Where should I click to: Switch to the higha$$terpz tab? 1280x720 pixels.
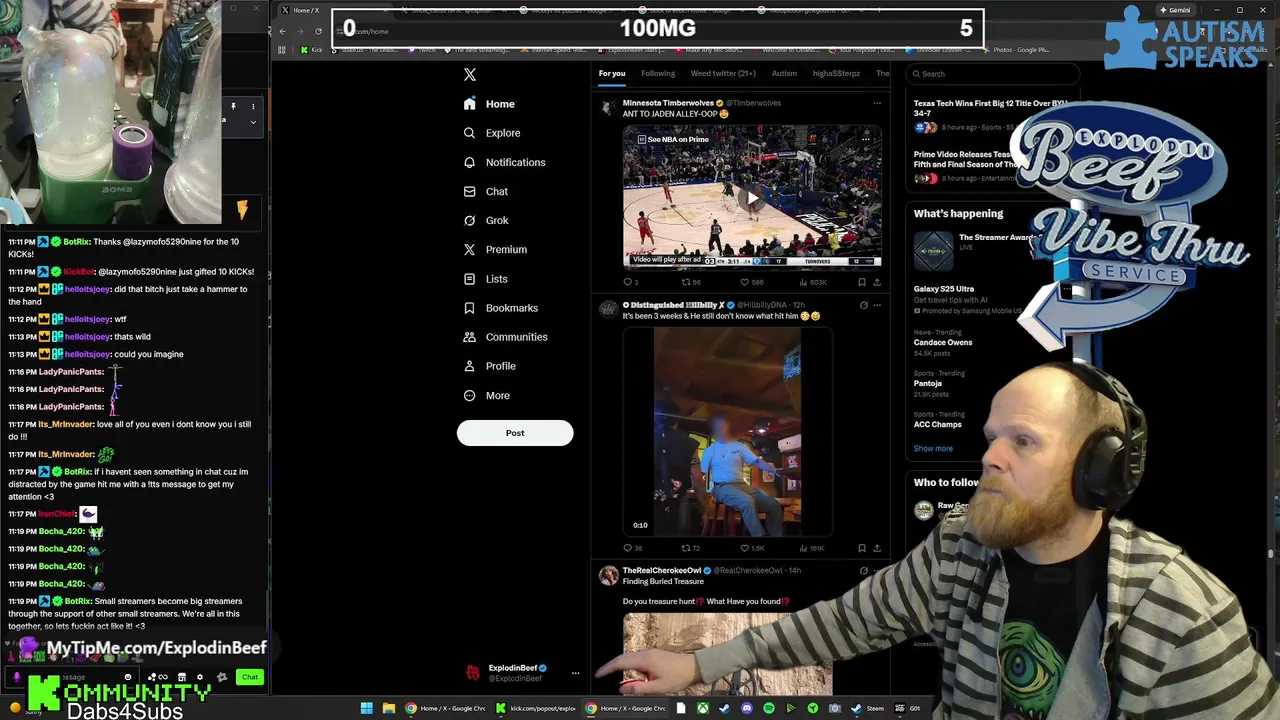836,73
